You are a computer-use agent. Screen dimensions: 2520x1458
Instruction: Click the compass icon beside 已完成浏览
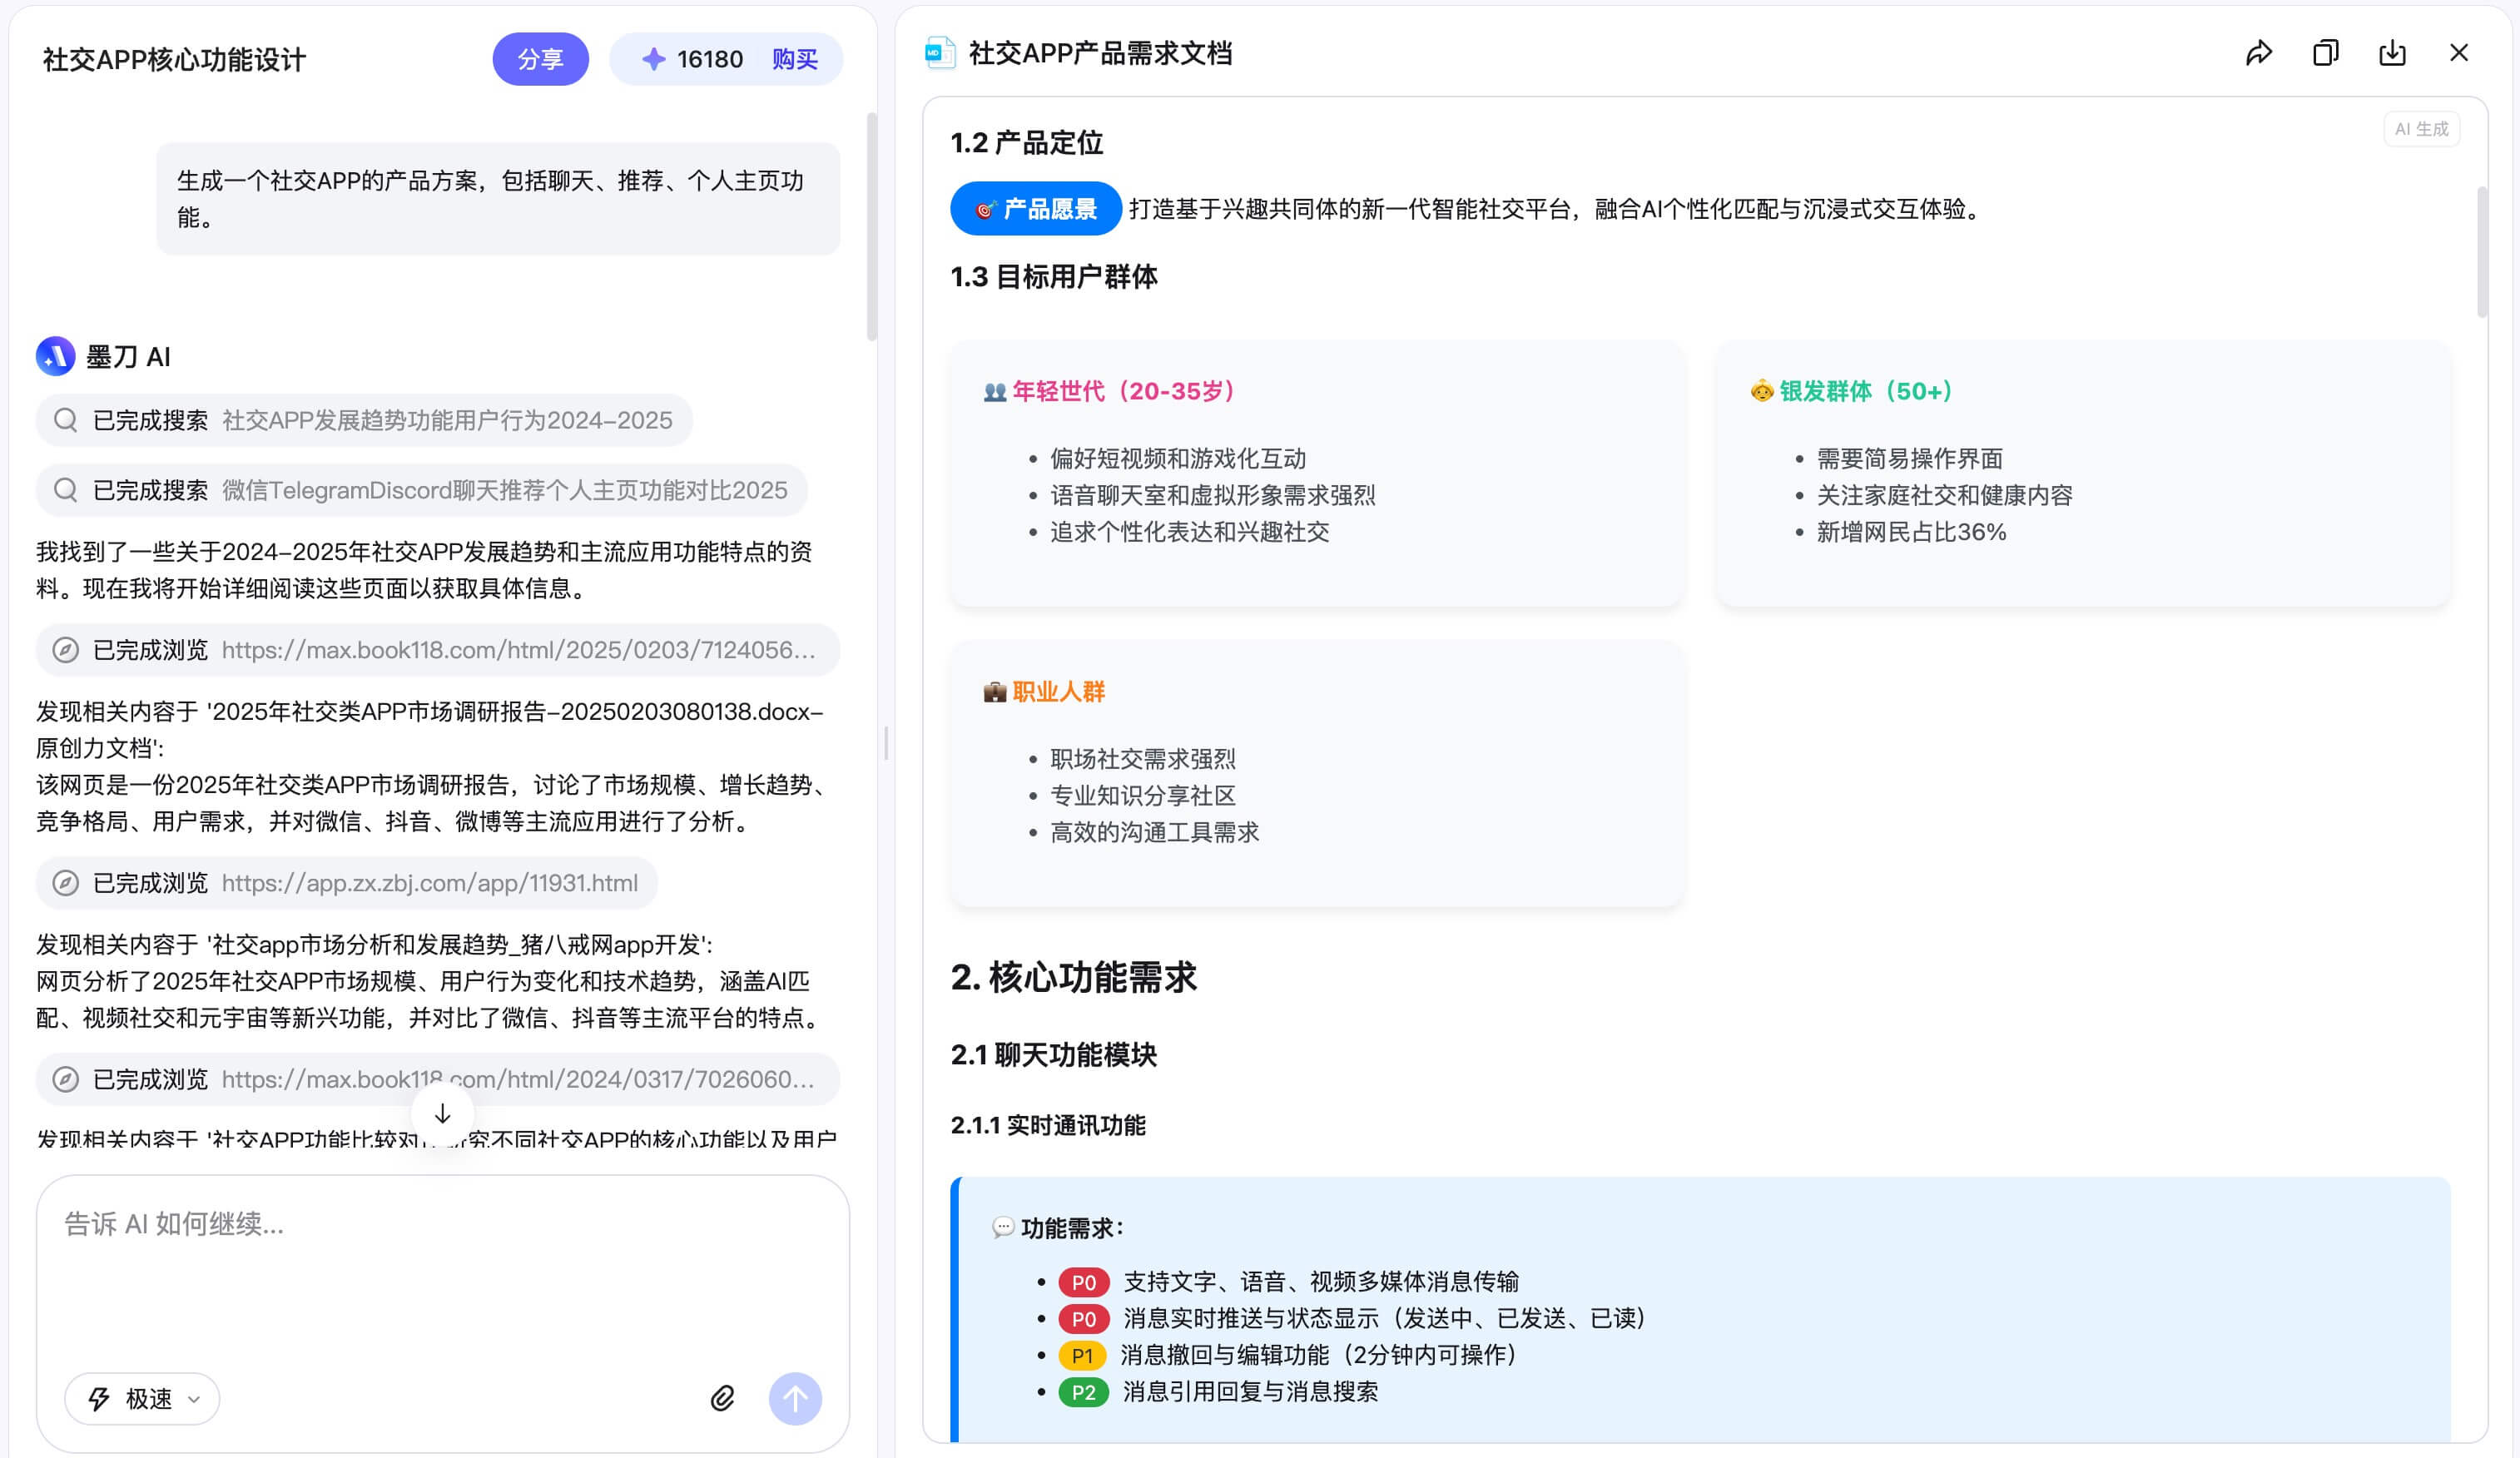[x=65, y=650]
